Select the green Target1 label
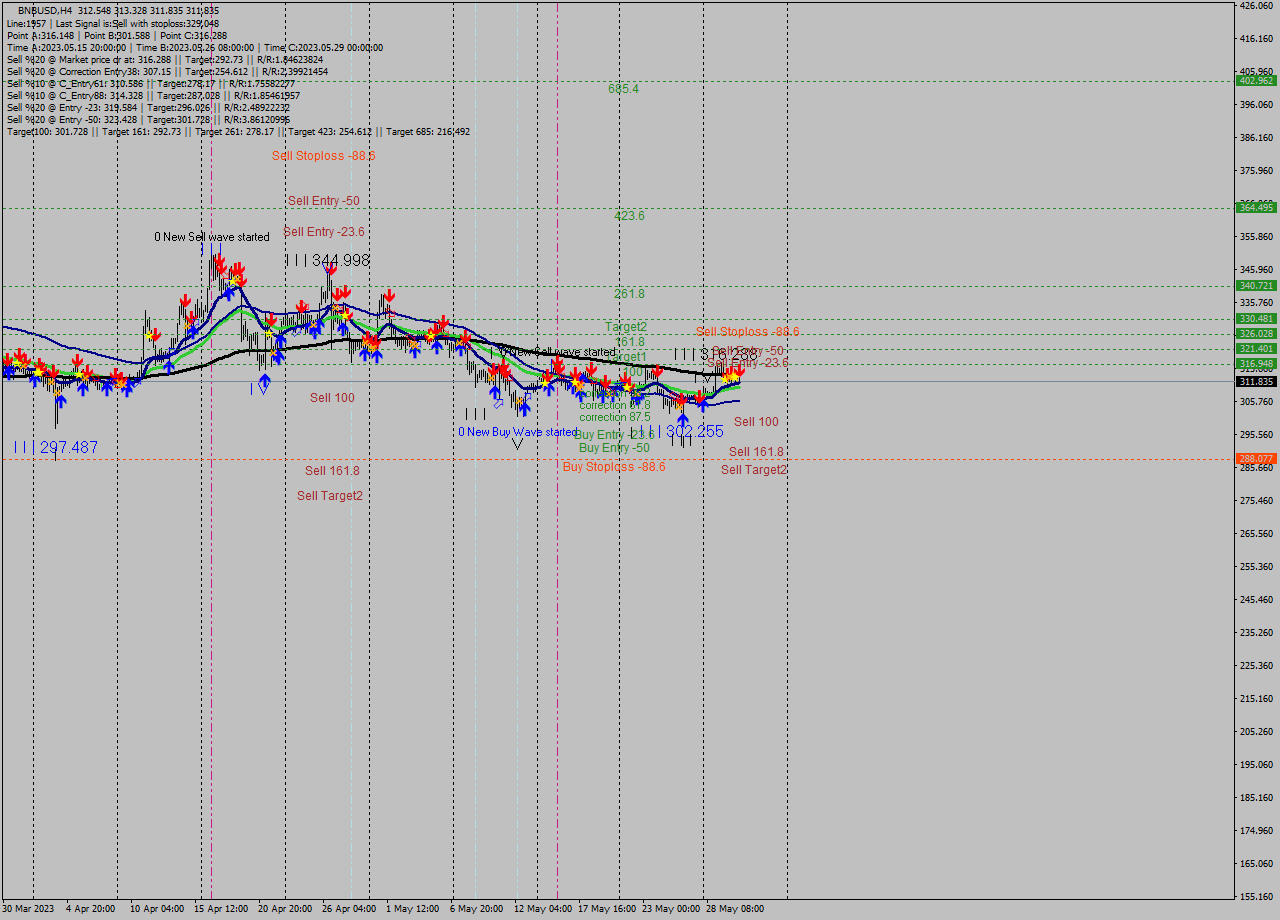Screen dimensions: 1280x920 (x=628, y=357)
